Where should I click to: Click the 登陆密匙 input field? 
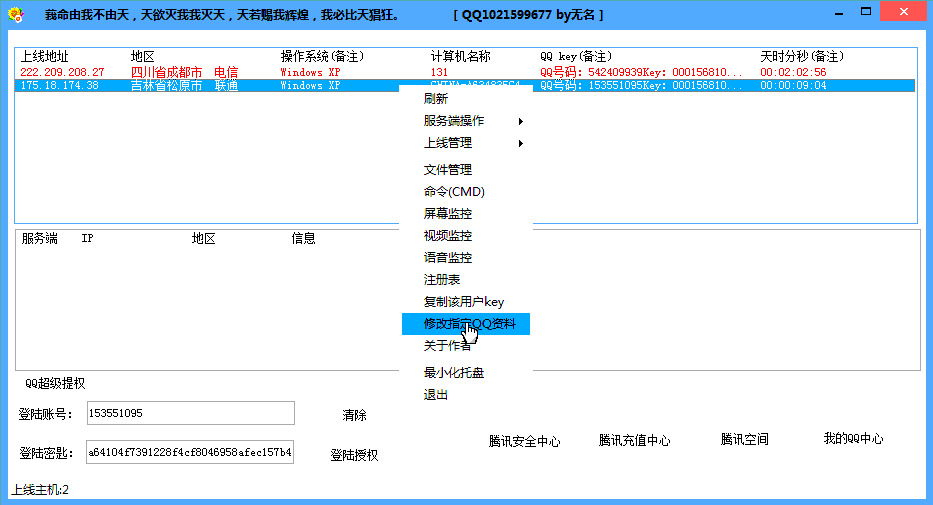pos(190,452)
